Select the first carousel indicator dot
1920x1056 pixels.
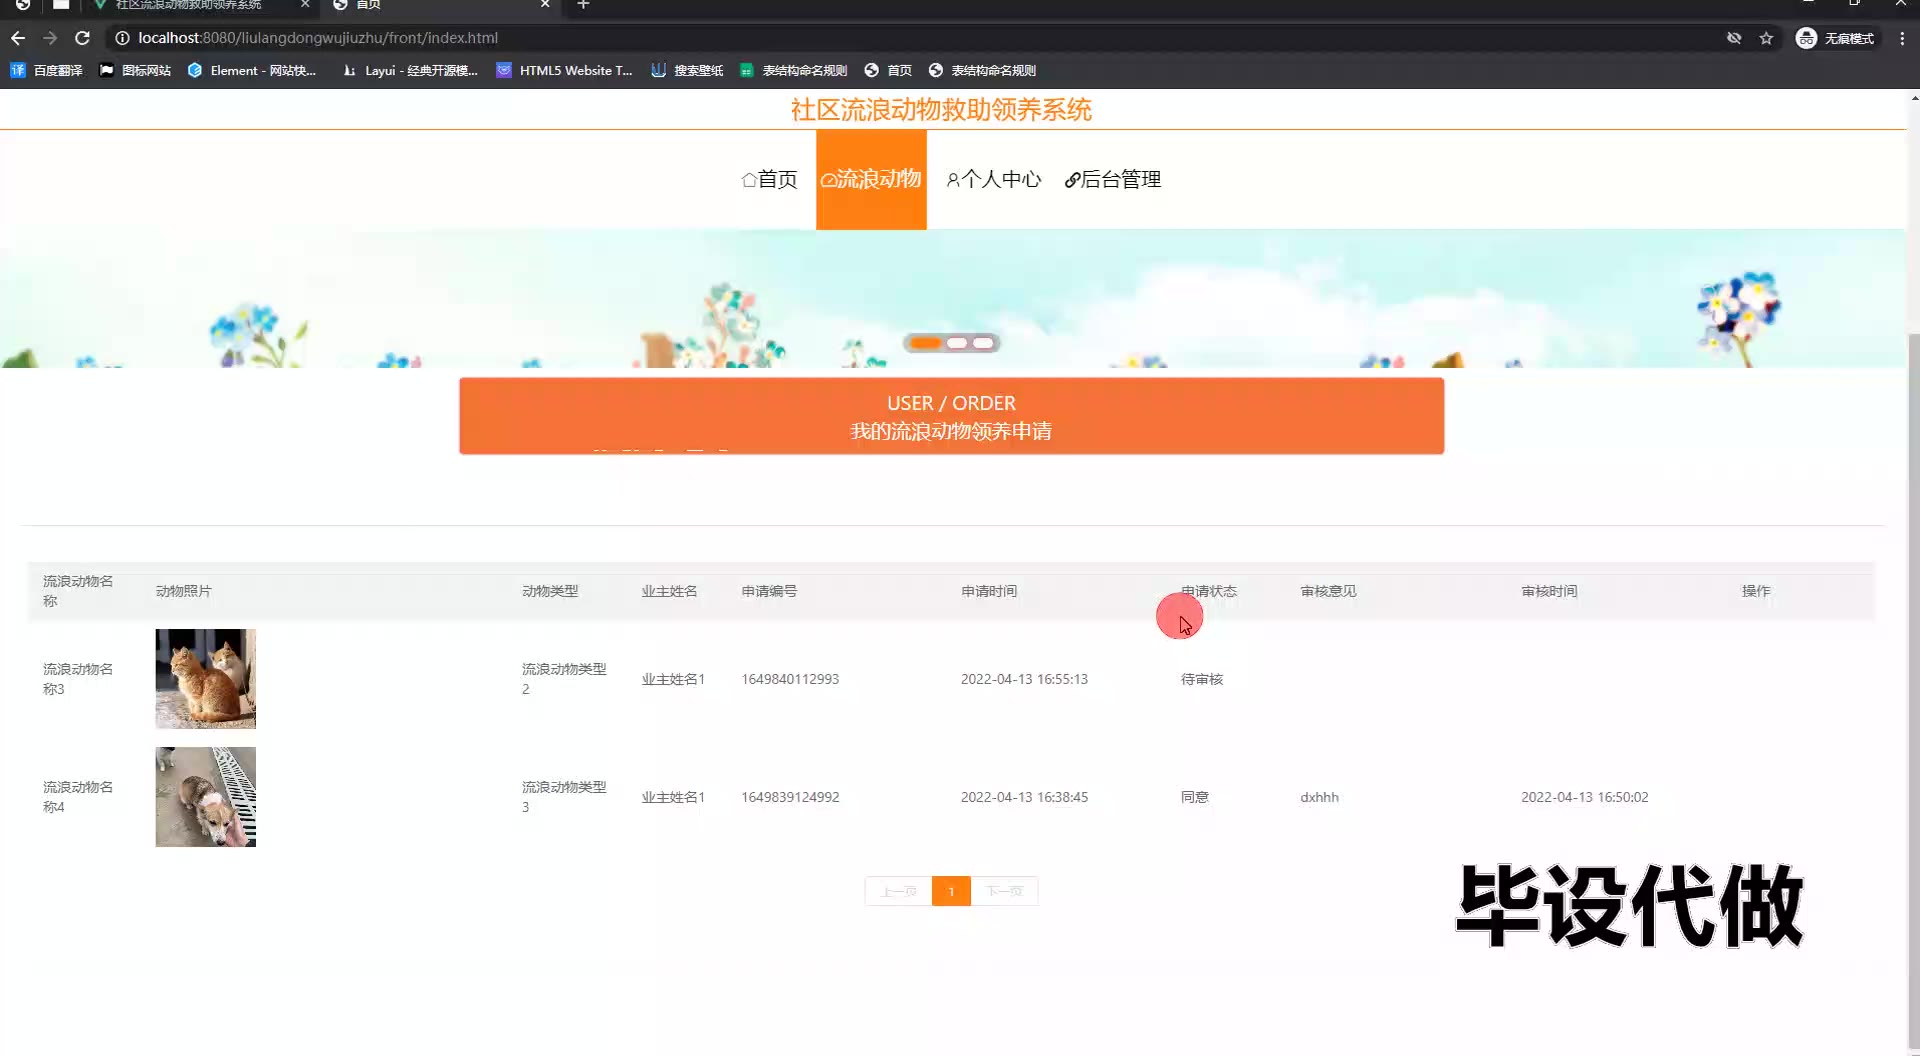click(x=925, y=343)
